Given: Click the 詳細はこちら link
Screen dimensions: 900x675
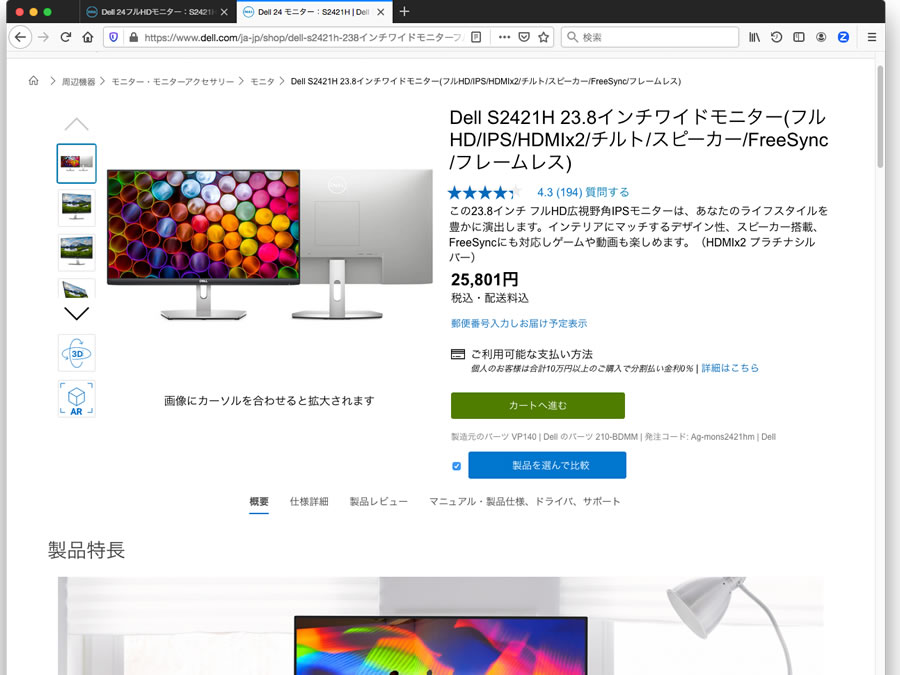Looking at the screenshot, I should coord(730,368).
